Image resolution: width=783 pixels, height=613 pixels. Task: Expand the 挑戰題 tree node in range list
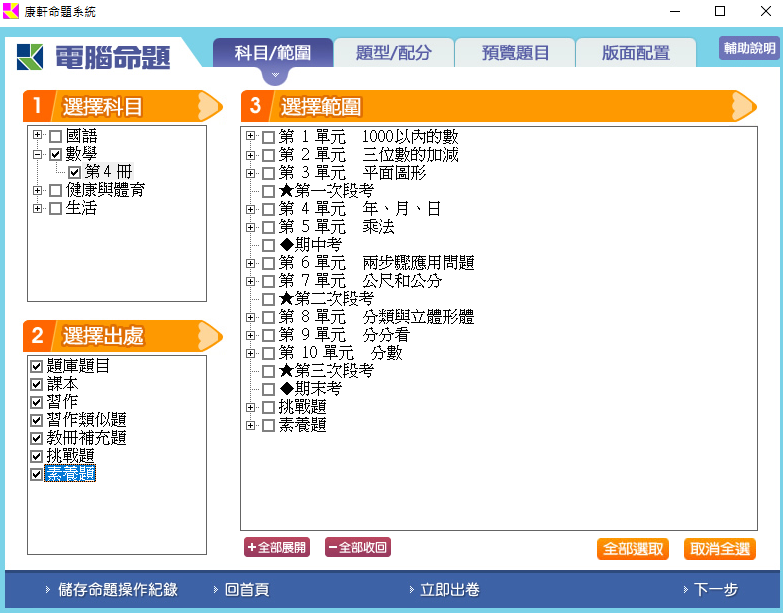point(251,407)
